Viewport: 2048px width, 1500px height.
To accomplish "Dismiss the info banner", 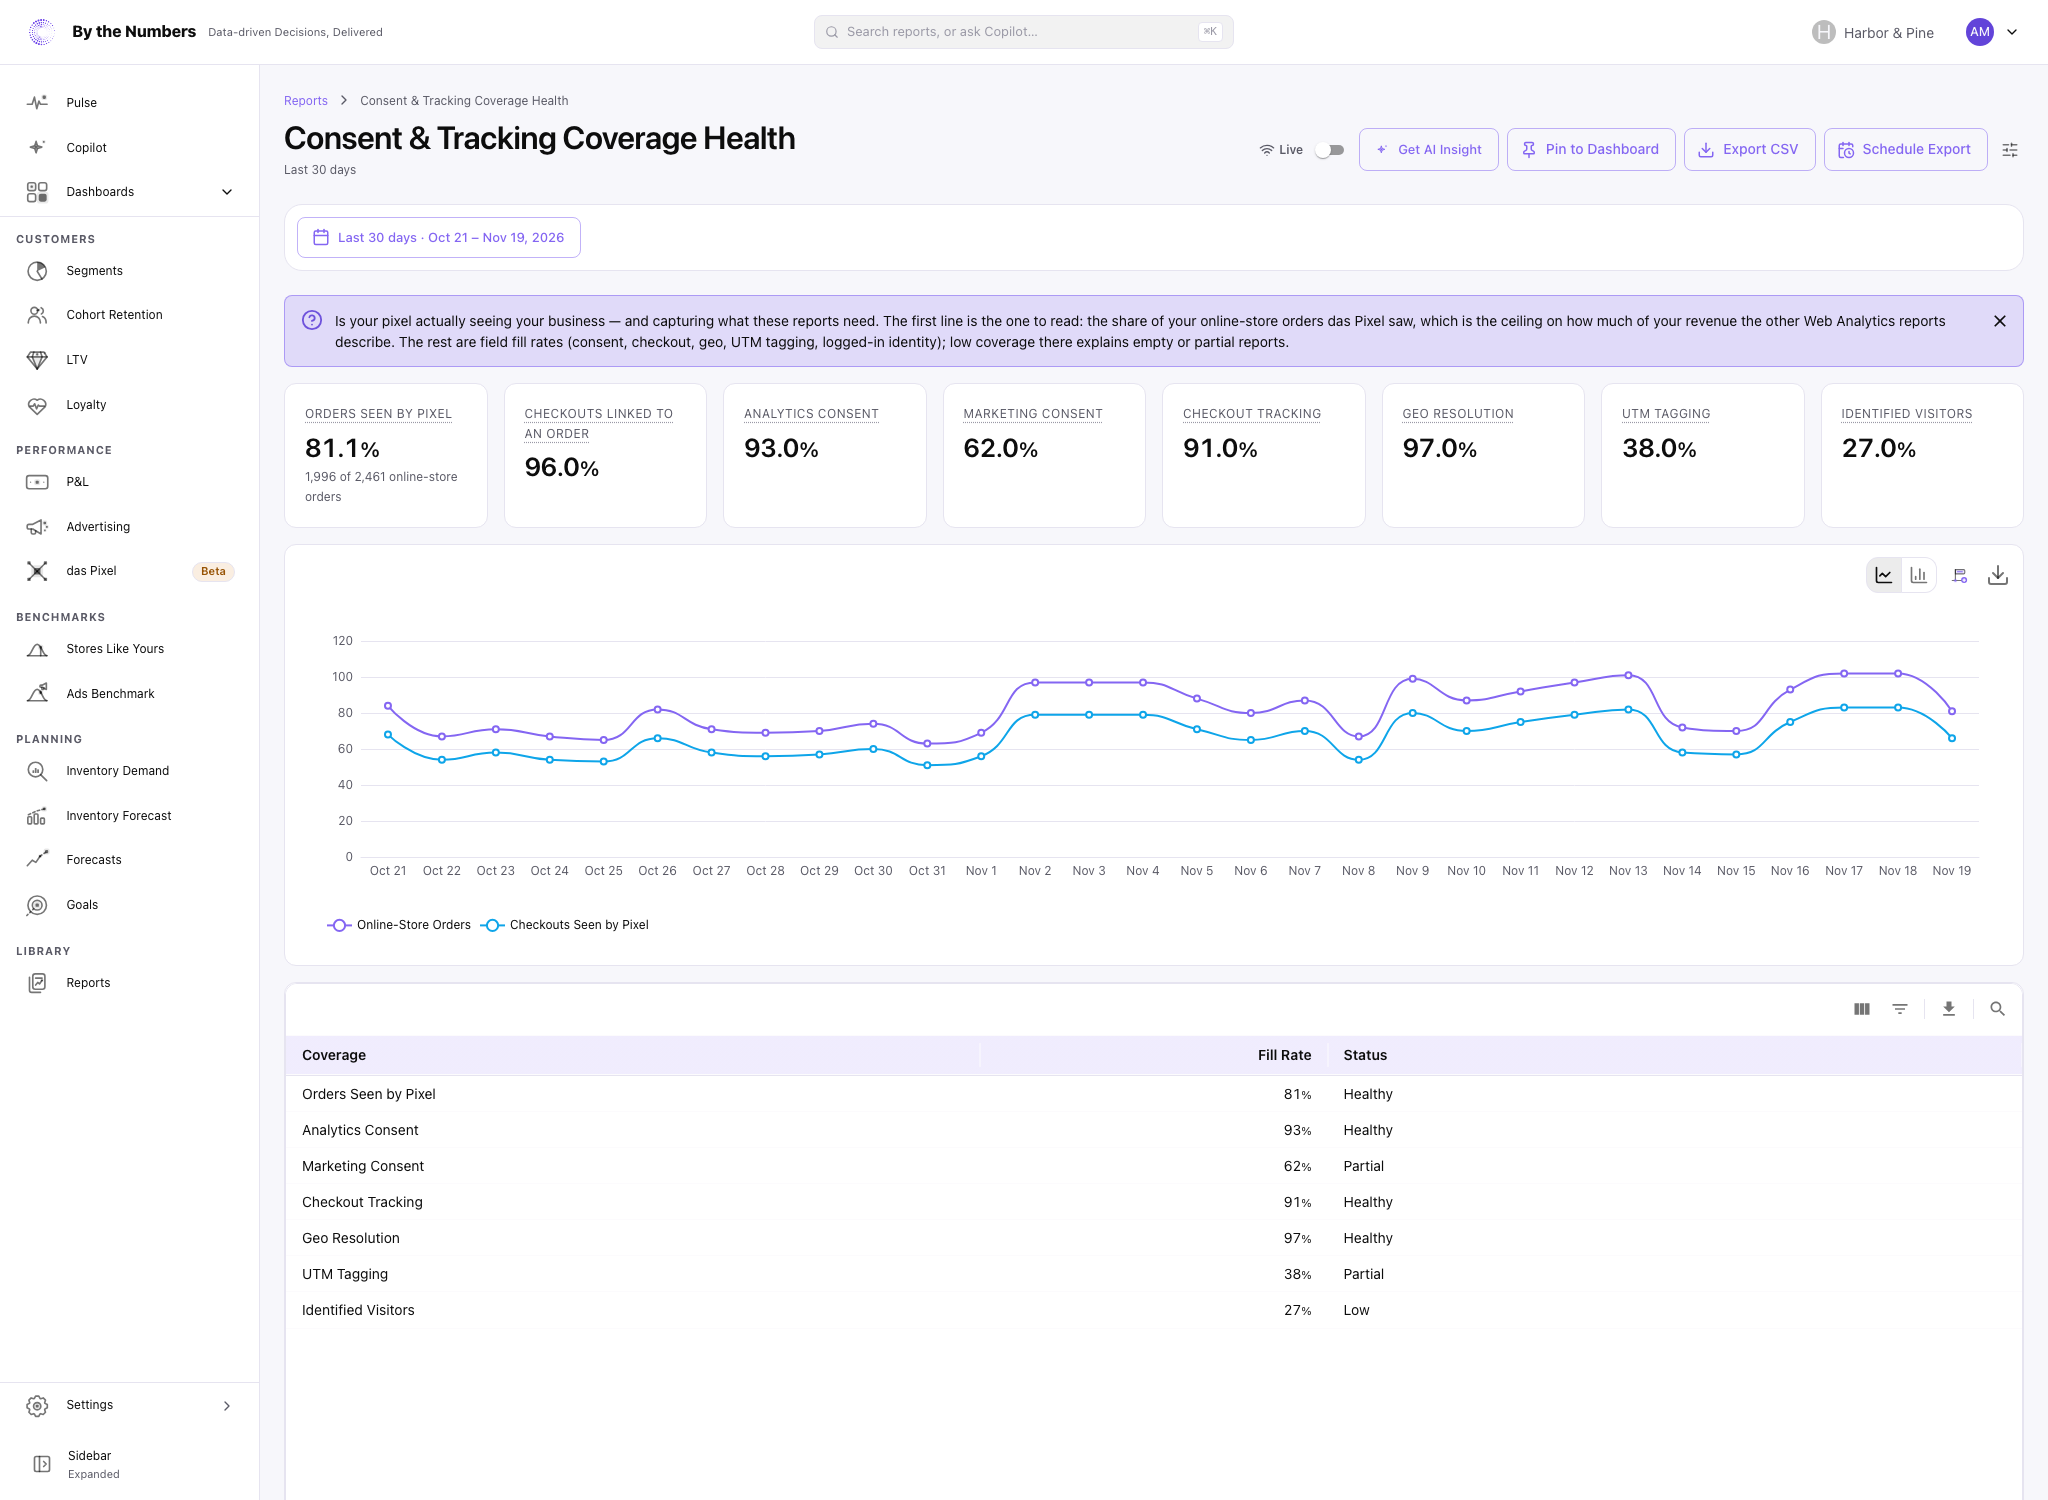I will click(x=2000, y=321).
